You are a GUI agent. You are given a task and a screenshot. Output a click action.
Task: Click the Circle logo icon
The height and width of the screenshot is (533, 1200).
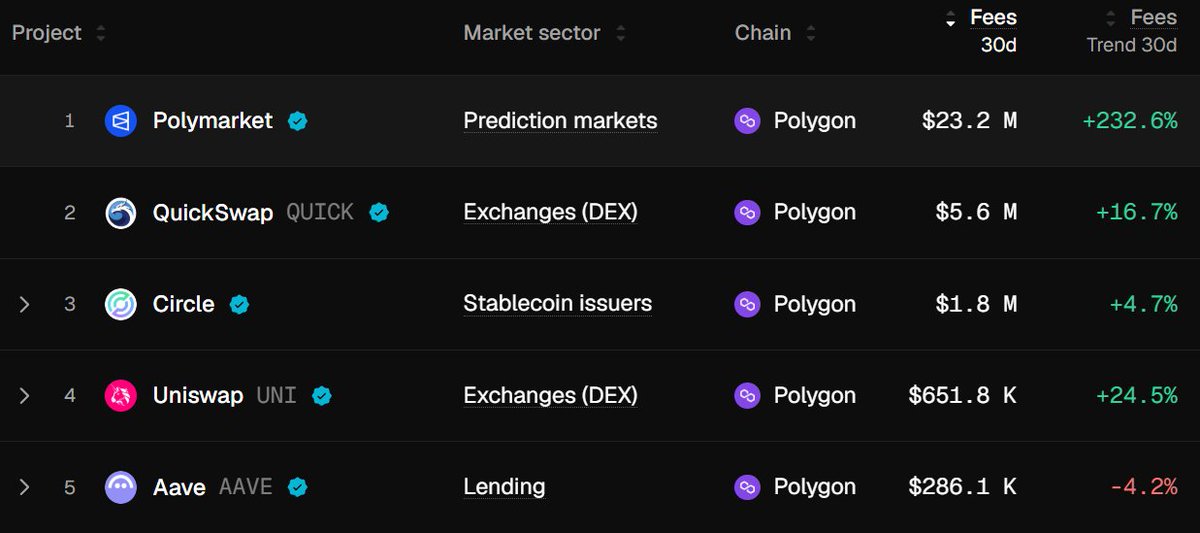(x=120, y=304)
